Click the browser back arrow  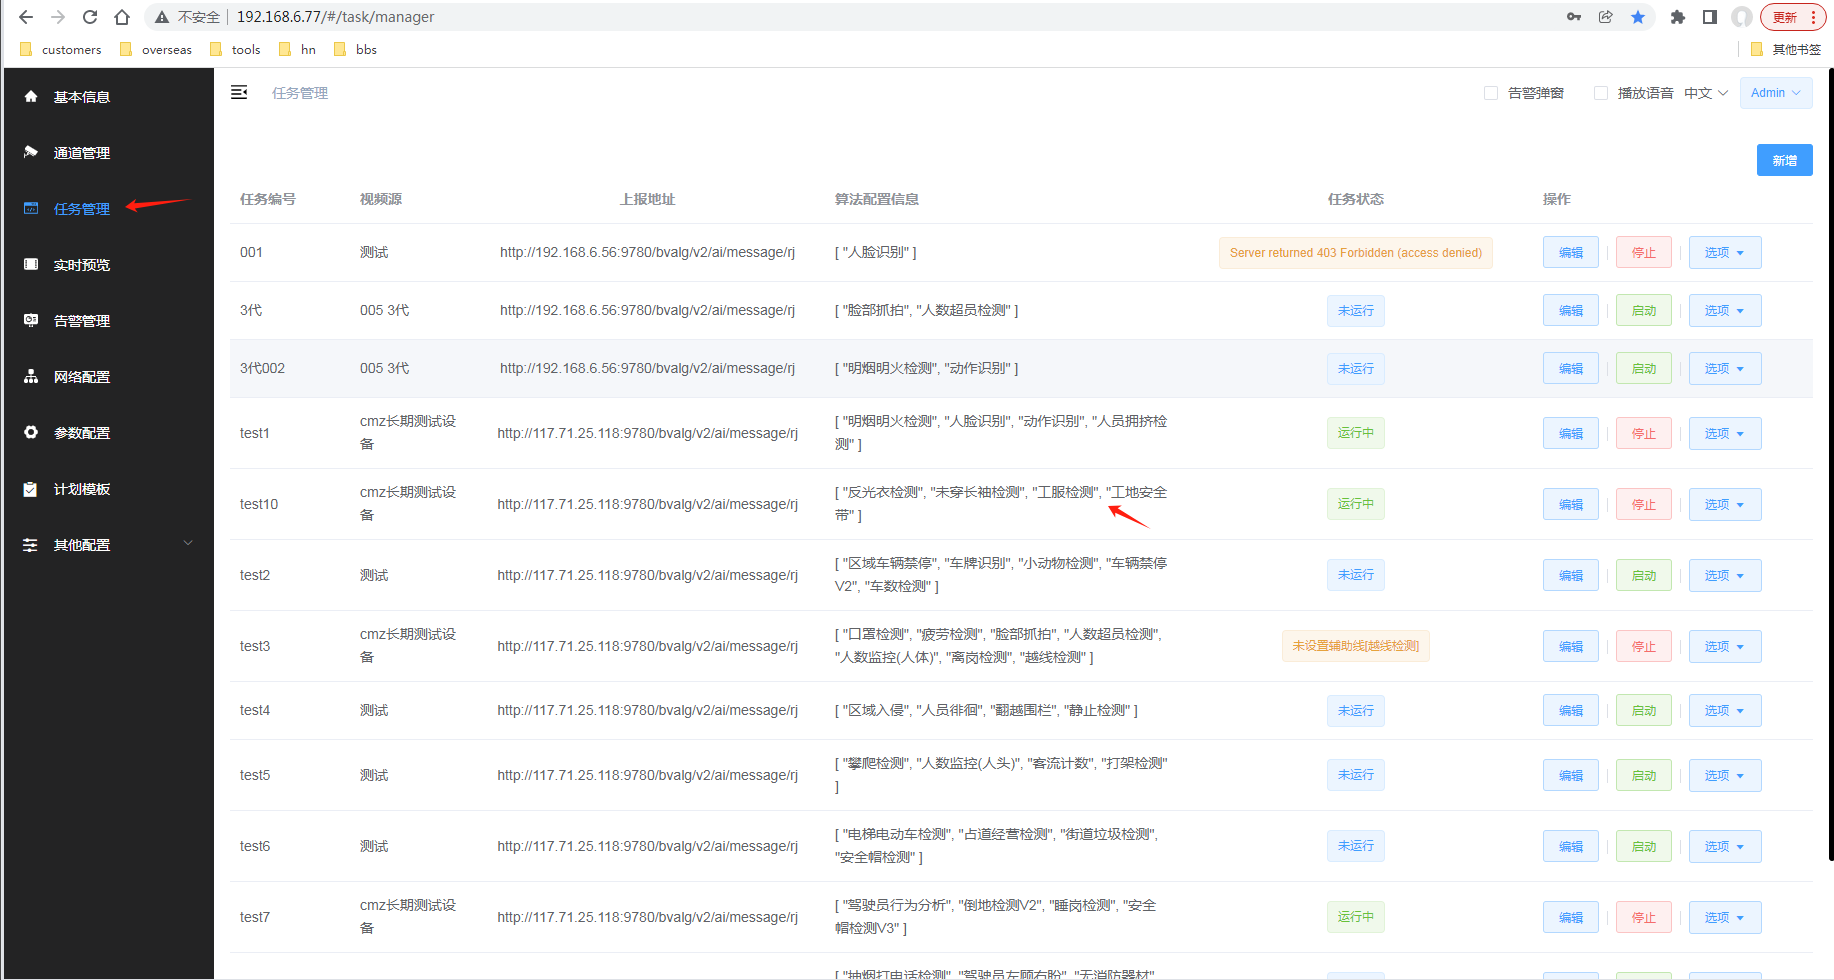(26, 17)
